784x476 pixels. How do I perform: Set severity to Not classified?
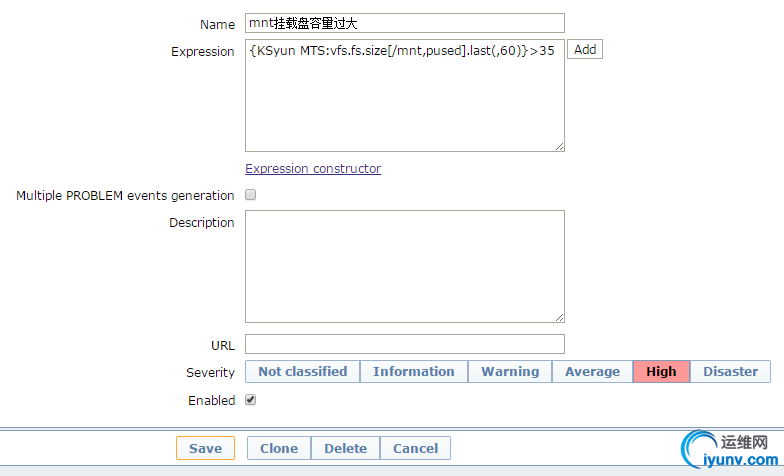(302, 372)
